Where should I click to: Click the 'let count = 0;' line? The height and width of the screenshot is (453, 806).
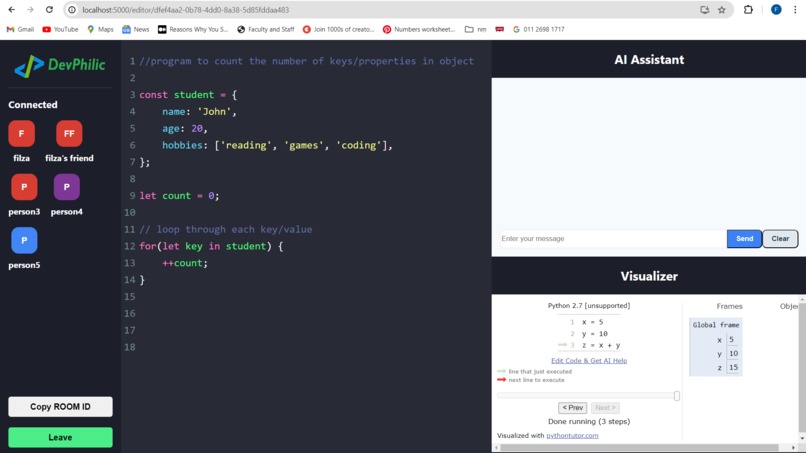[x=179, y=196]
